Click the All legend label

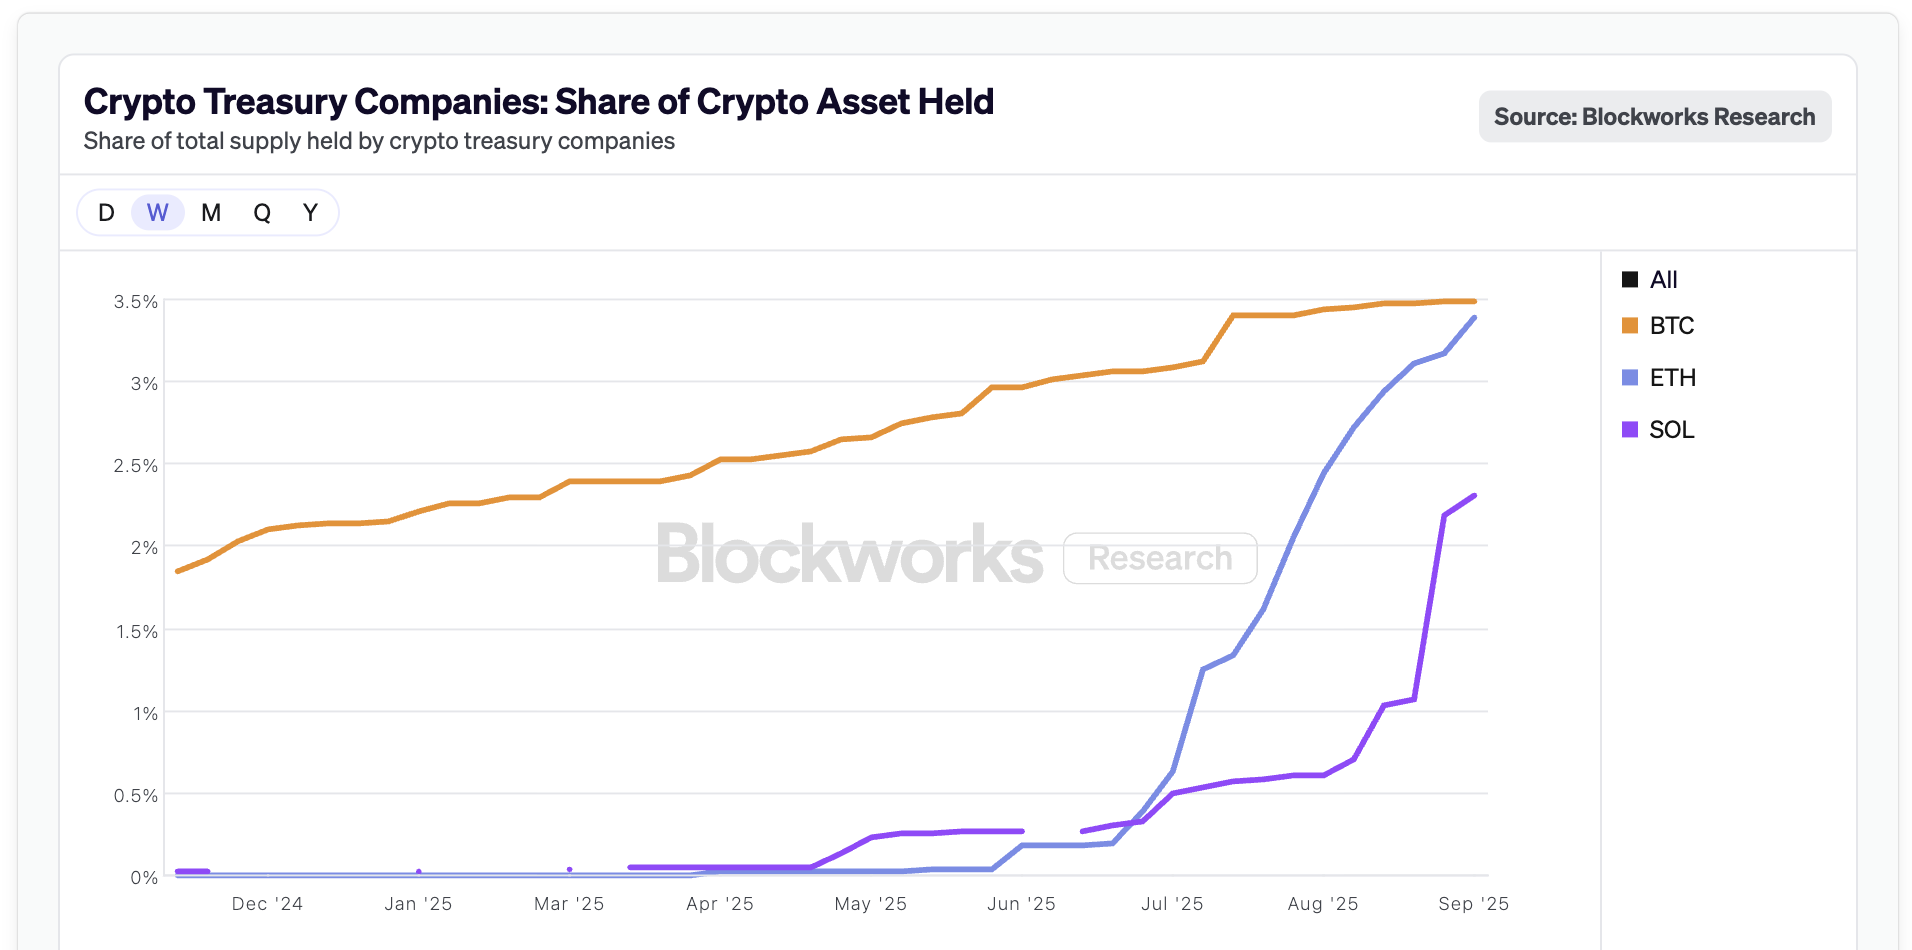click(x=1664, y=280)
